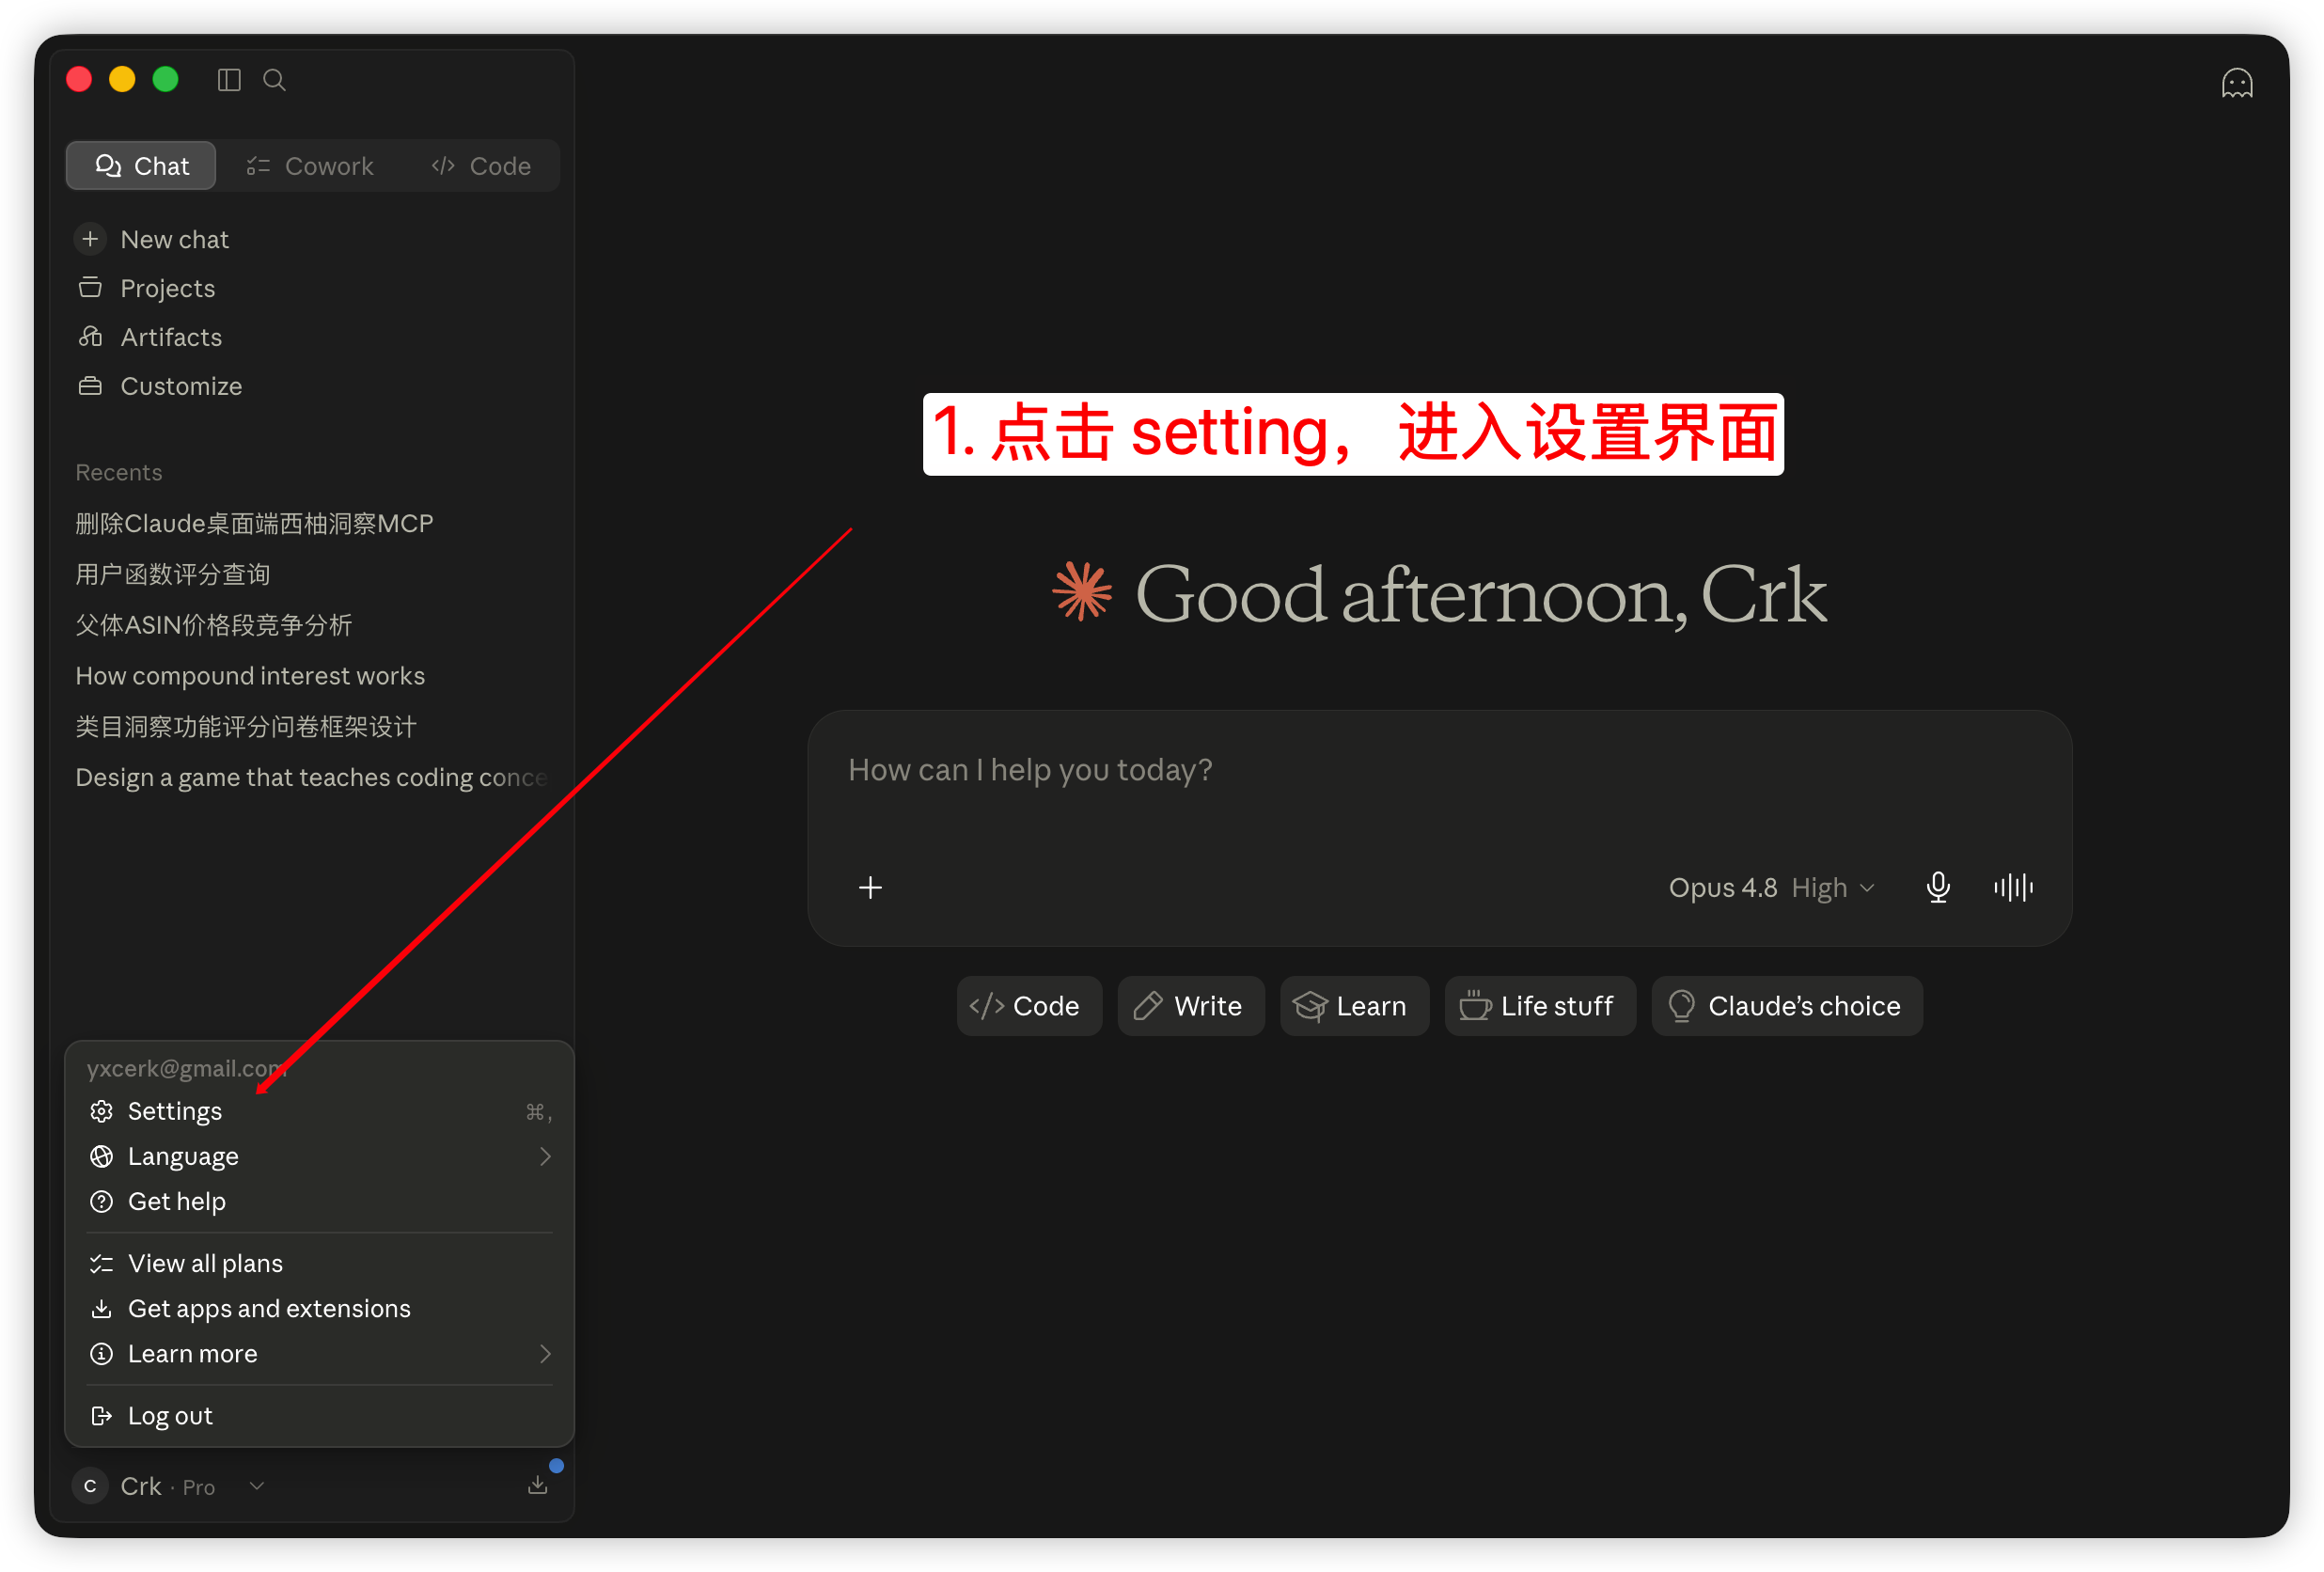Toggle the sidebar panel icon

point(229,80)
